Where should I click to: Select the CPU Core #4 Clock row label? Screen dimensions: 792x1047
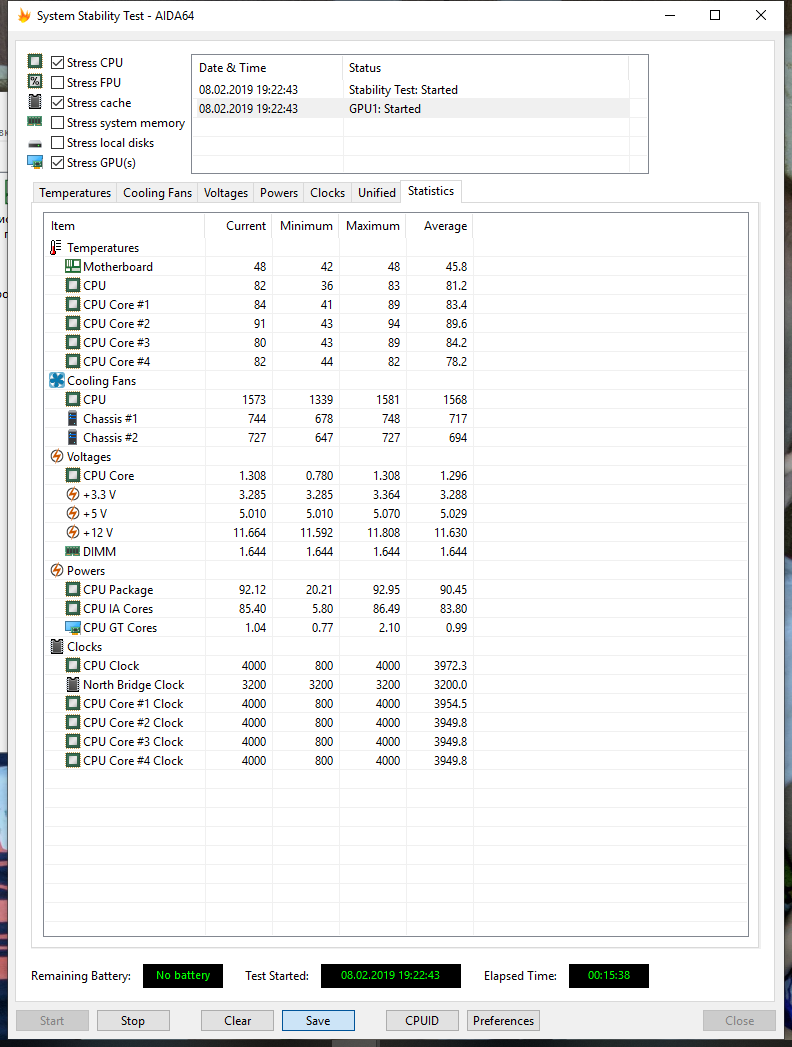point(133,761)
